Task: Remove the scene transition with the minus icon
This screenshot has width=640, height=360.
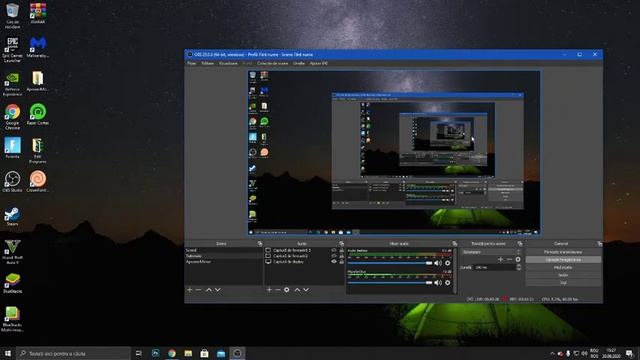Action: click(x=509, y=259)
